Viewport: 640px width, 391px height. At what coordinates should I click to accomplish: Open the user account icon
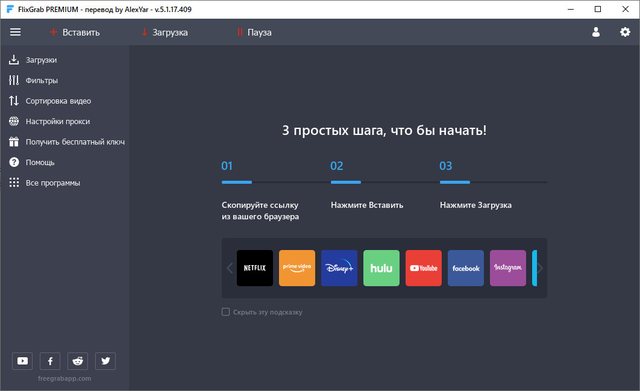point(596,32)
